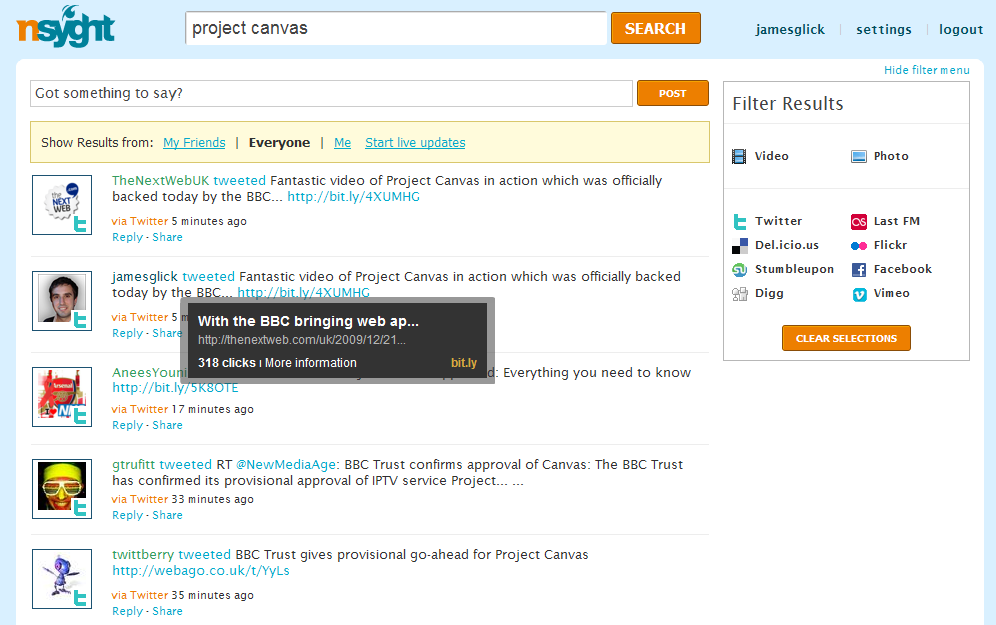Focus the search box containing 'project canvas'

tap(396, 28)
